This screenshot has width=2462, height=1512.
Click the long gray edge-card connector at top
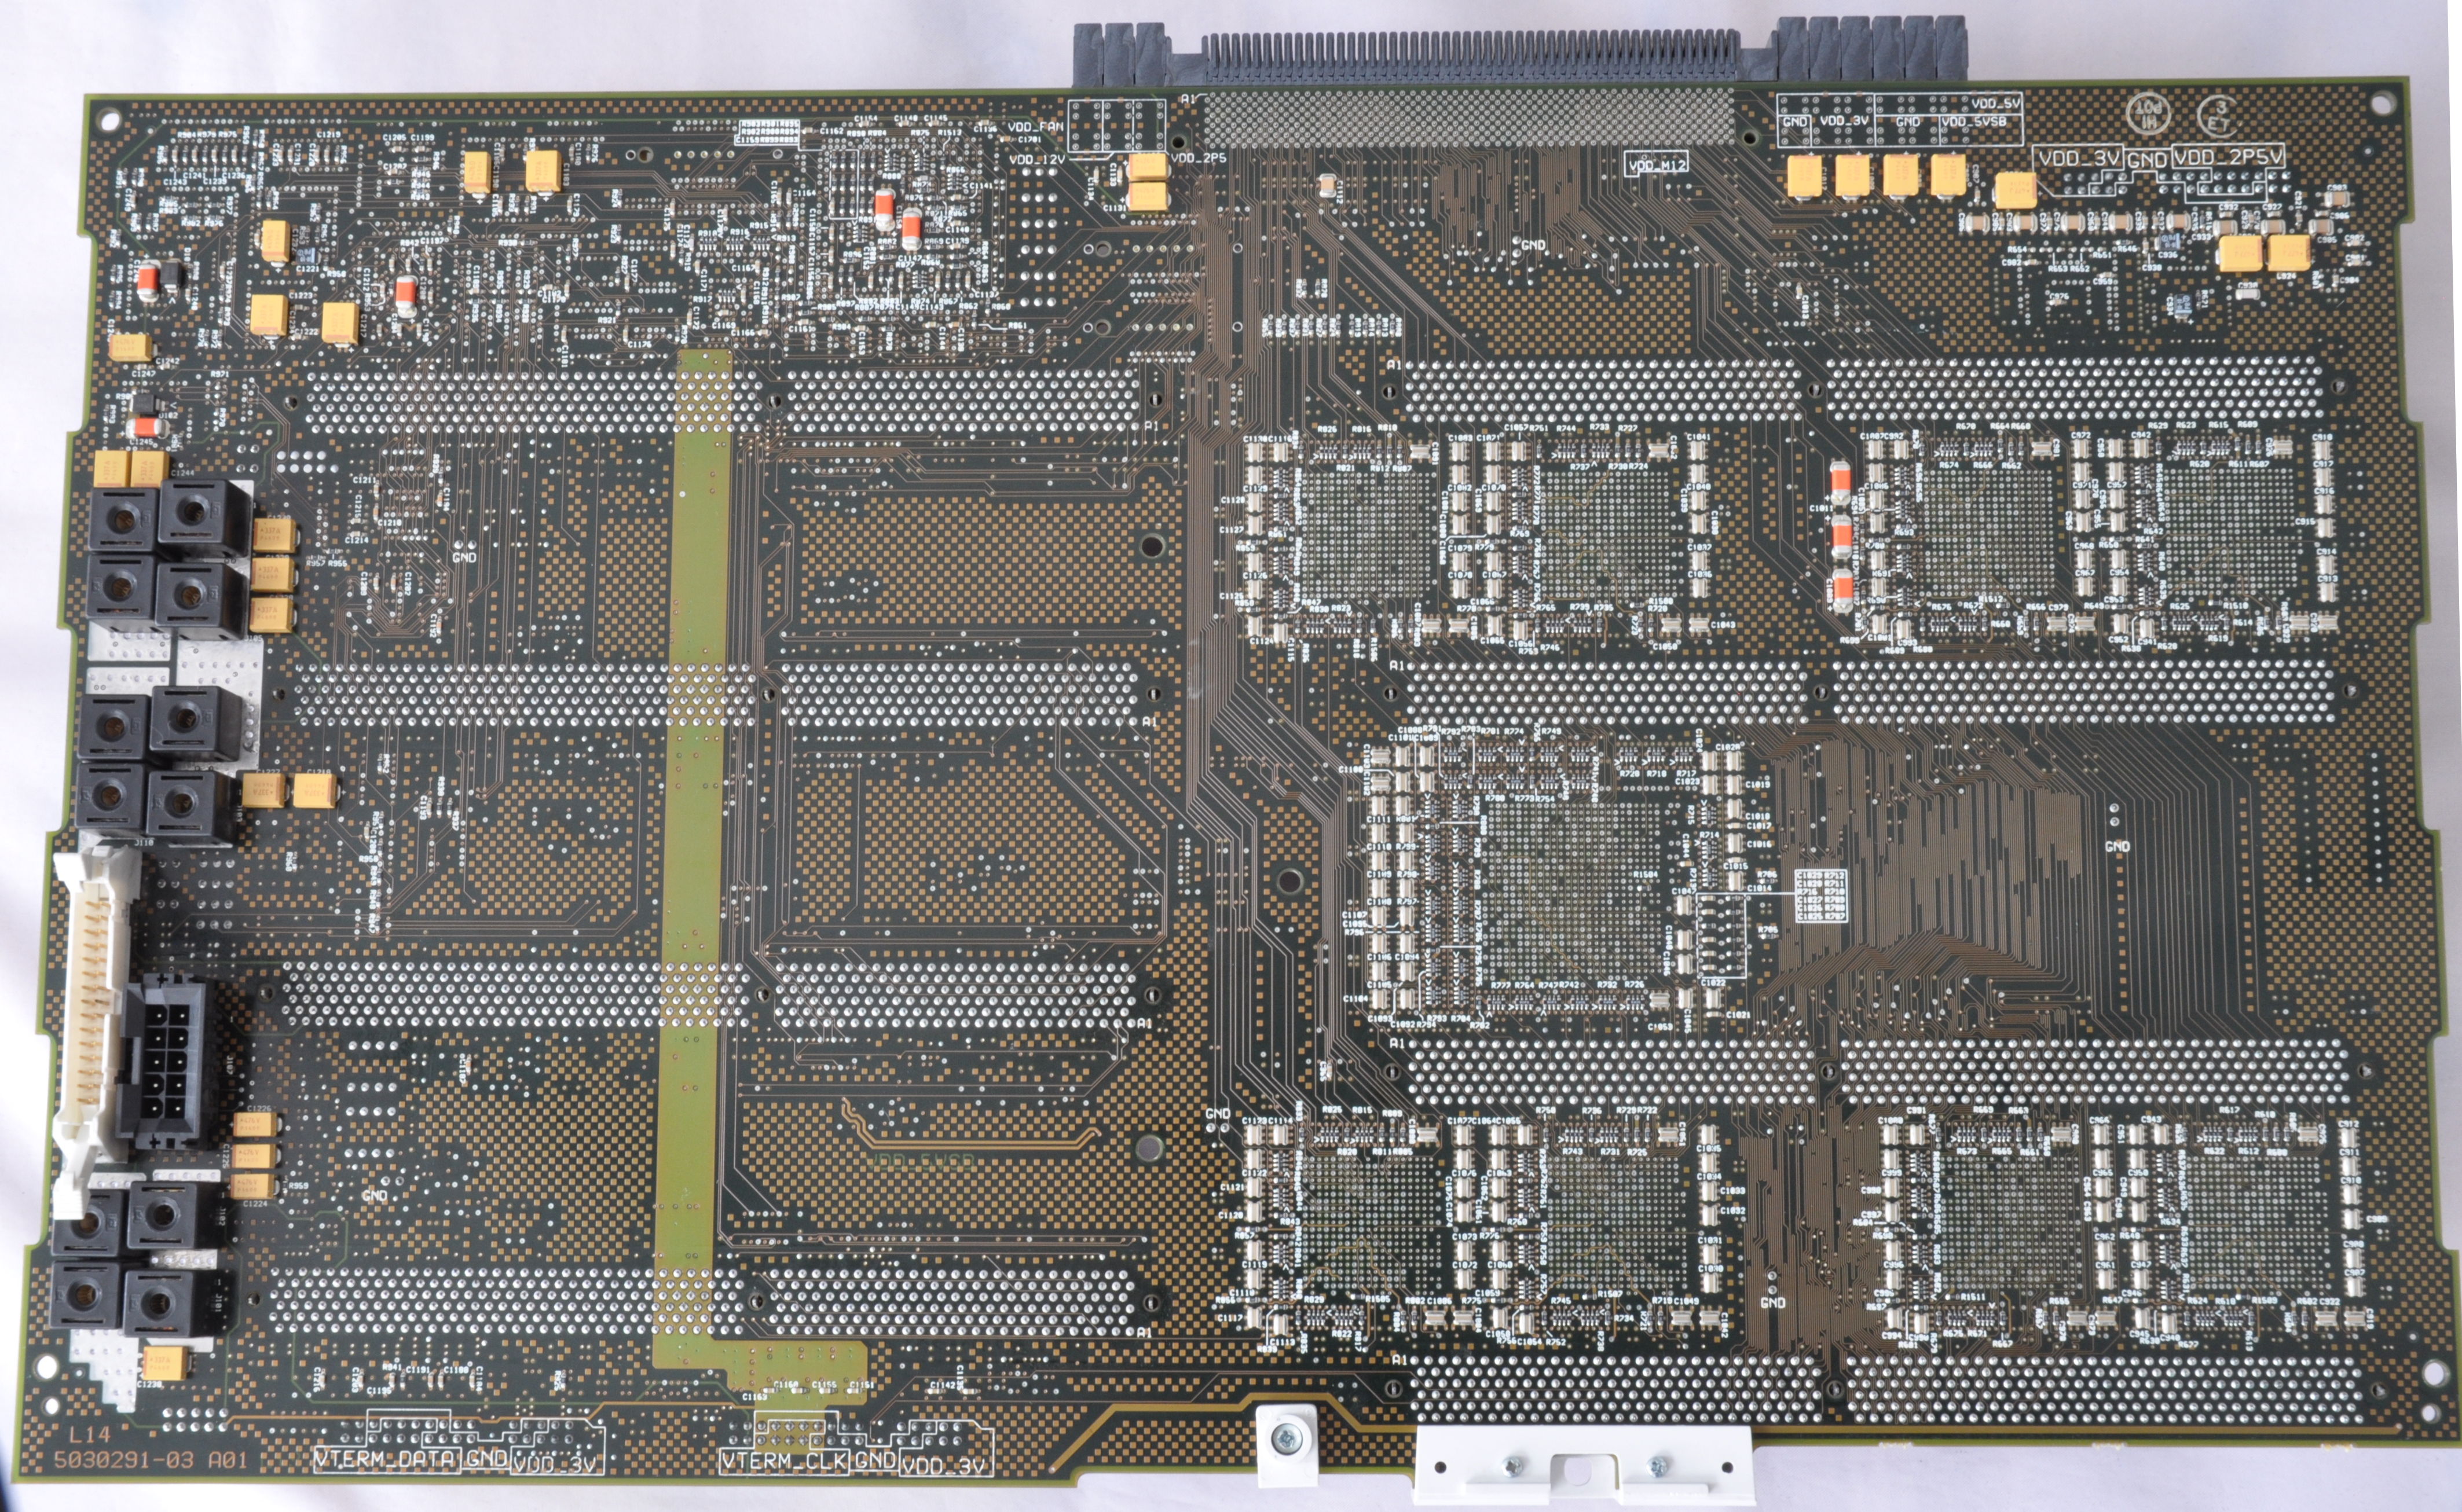(1470, 58)
